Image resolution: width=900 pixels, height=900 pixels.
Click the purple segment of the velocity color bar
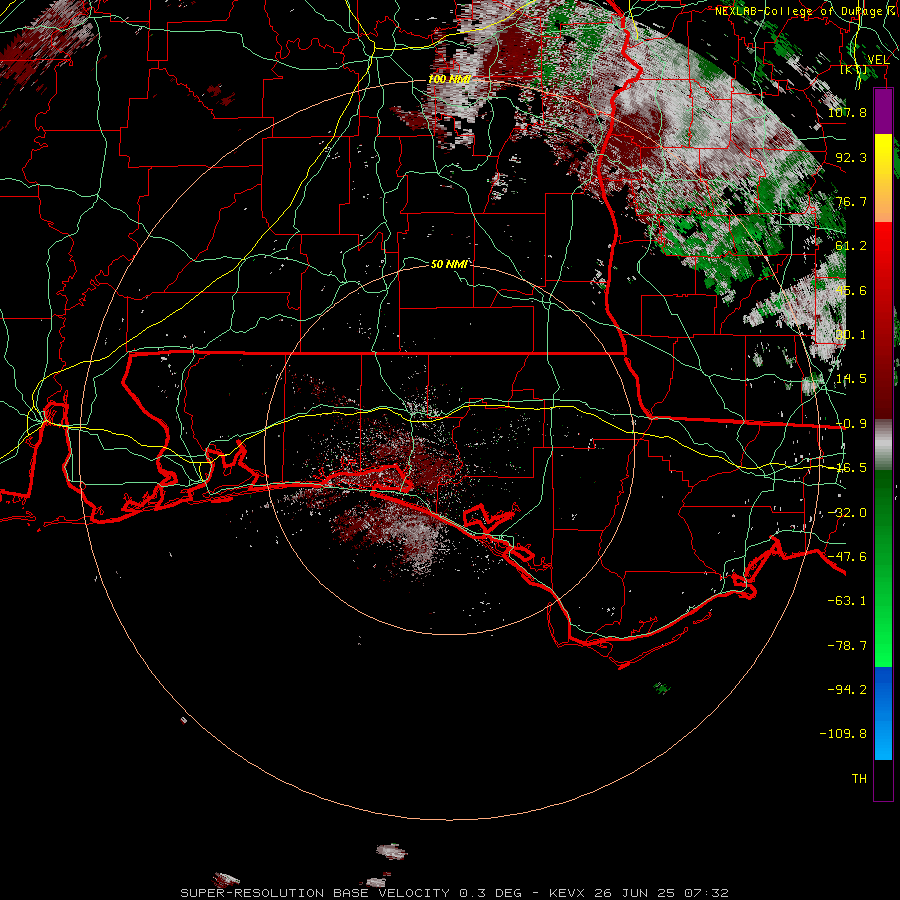[x=883, y=111]
